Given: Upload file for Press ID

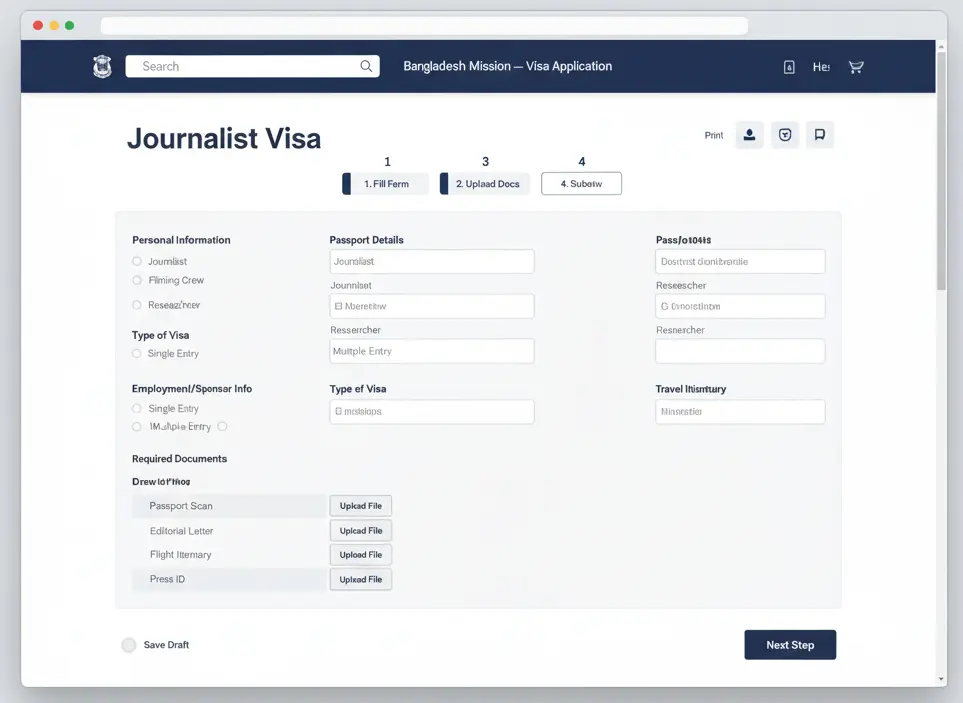Looking at the screenshot, I should [361, 579].
